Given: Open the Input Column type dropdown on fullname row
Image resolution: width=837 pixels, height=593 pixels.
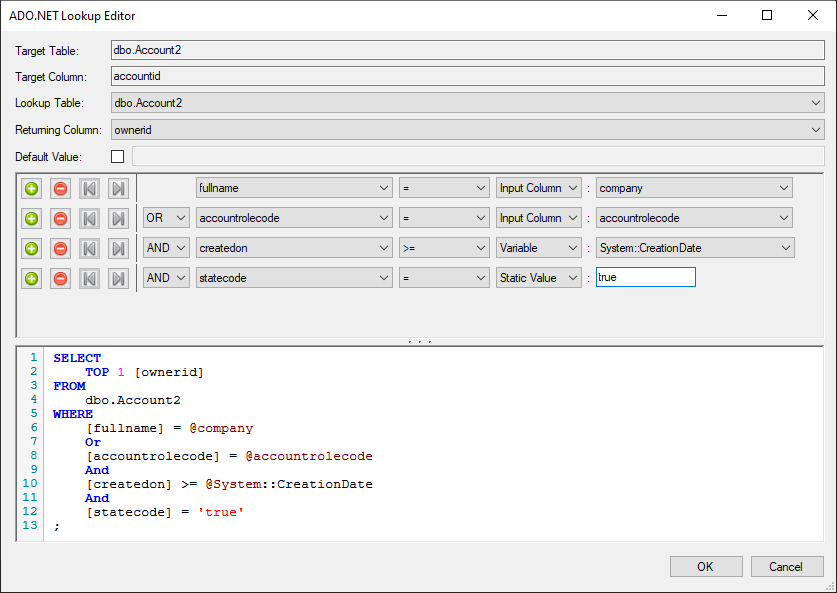Looking at the screenshot, I should [x=539, y=188].
